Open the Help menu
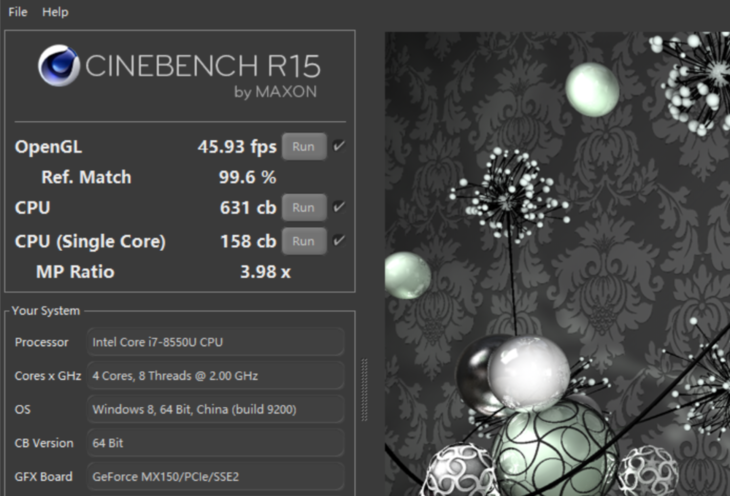Screen dimensions: 730x496 [55, 12]
